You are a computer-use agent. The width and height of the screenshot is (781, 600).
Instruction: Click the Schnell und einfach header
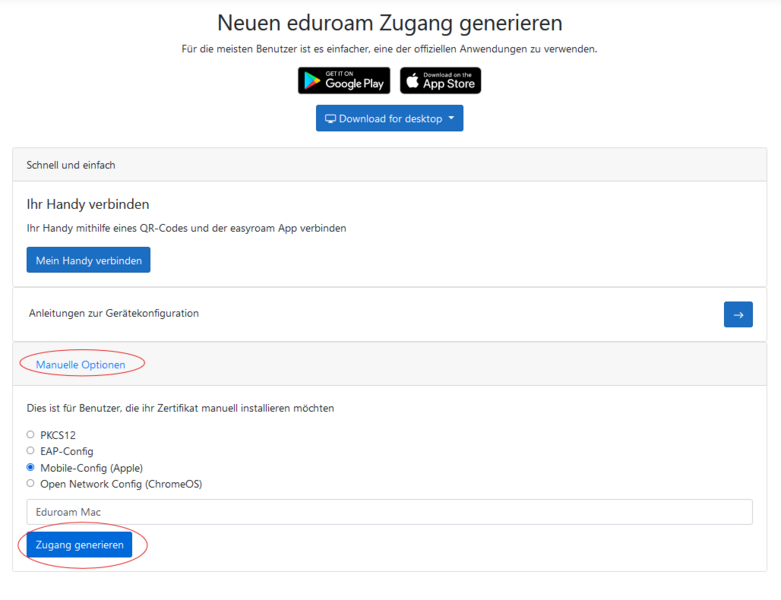71,165
